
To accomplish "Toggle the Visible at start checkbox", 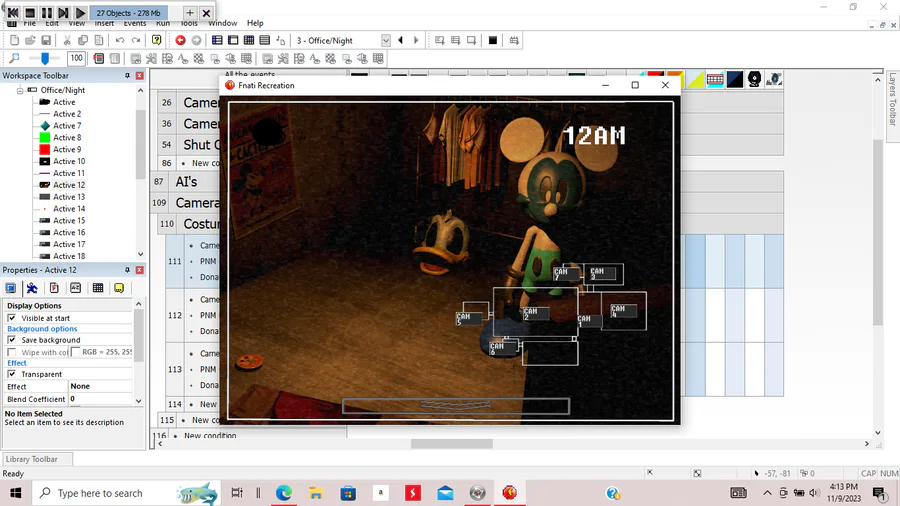I will click(x=11, y=318).
